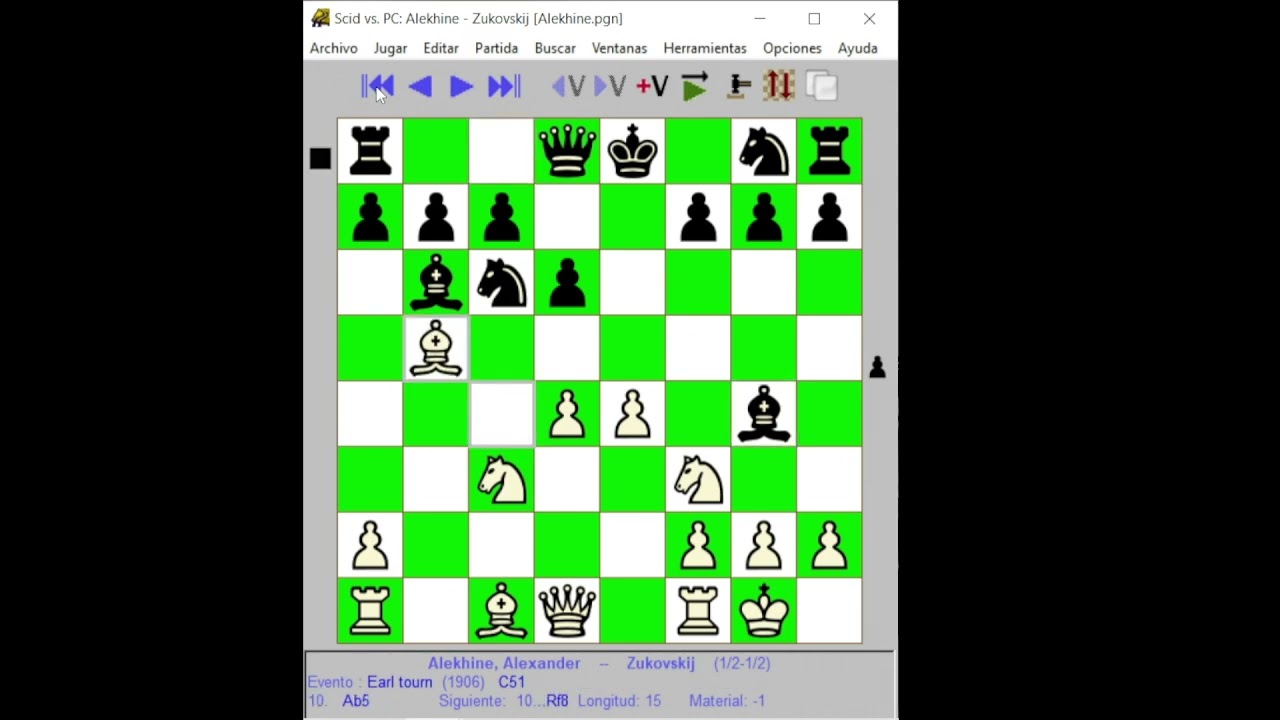The width and height of the screenshot is (1280, 720).
Task: Open the Partida menu
Action: click(496, 48)
